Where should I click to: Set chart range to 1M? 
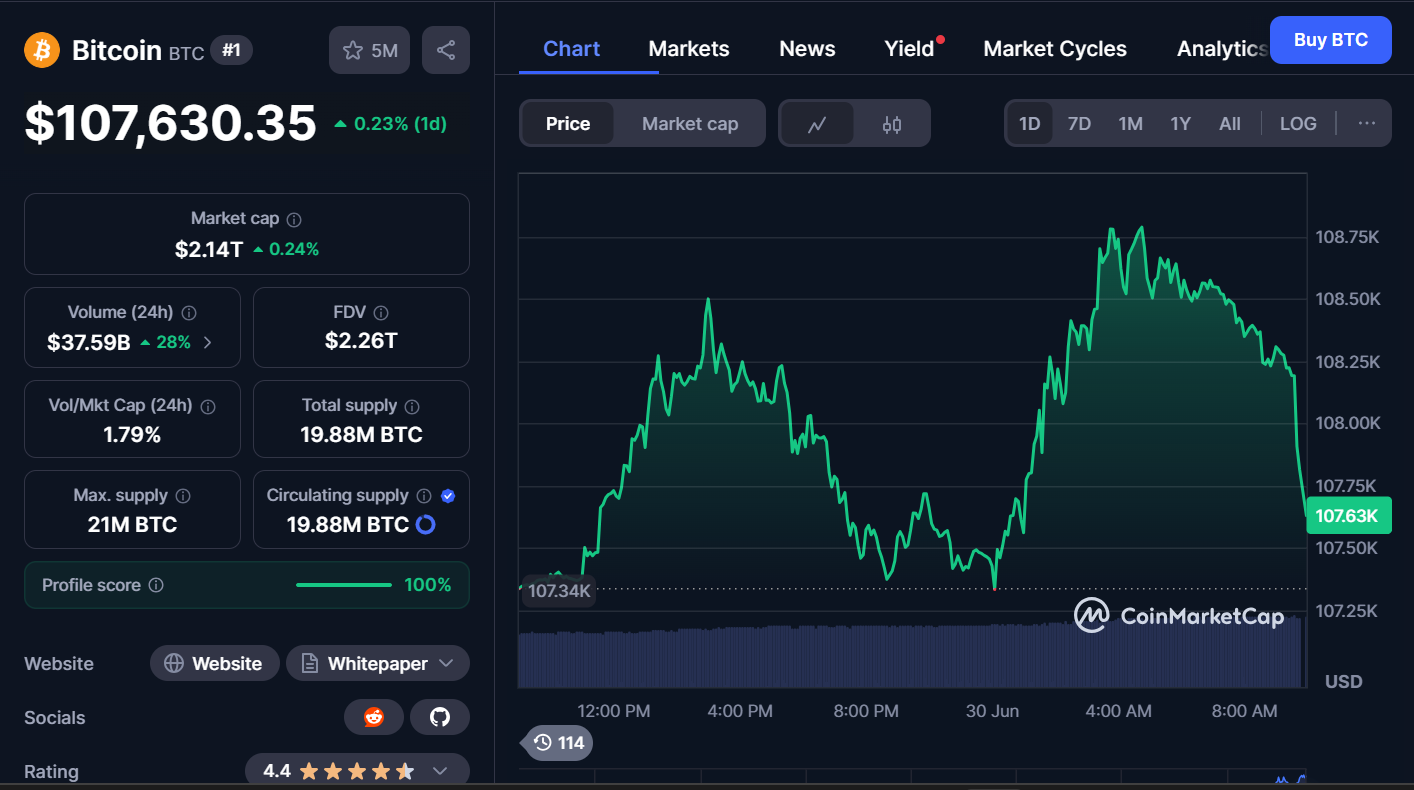tap(1130, 124)
